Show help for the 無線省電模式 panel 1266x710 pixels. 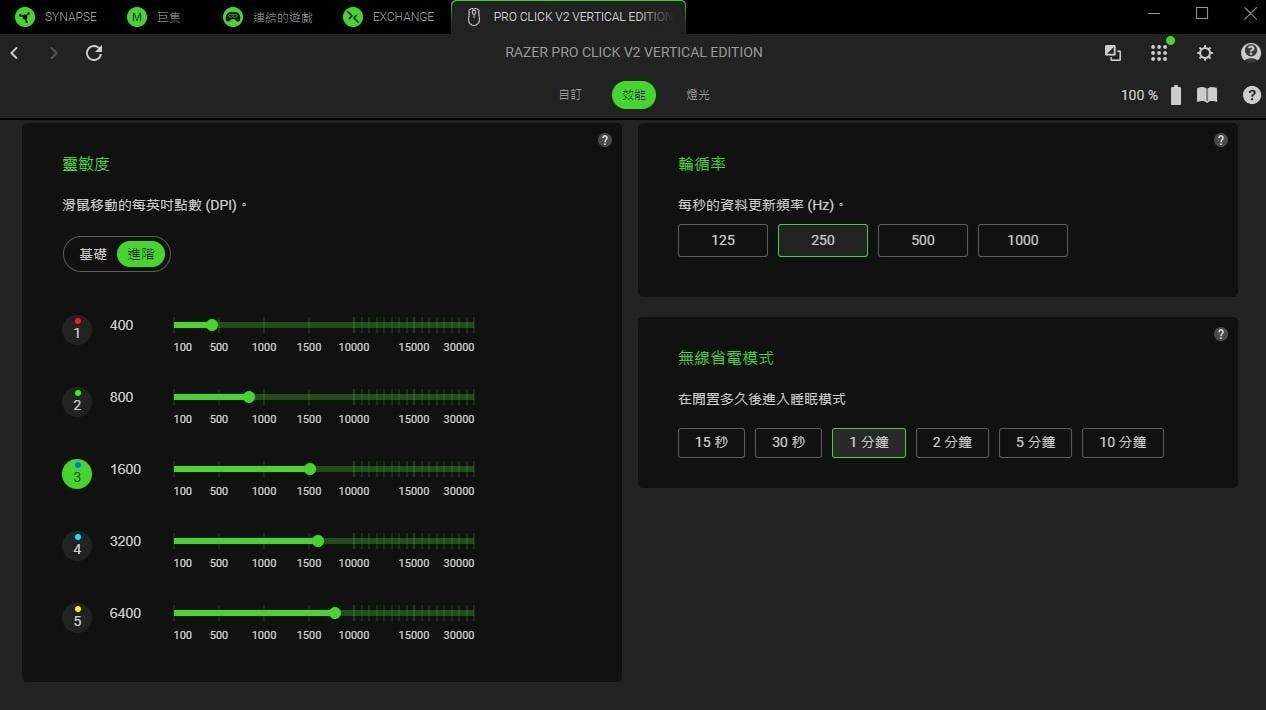[1221, 334]
